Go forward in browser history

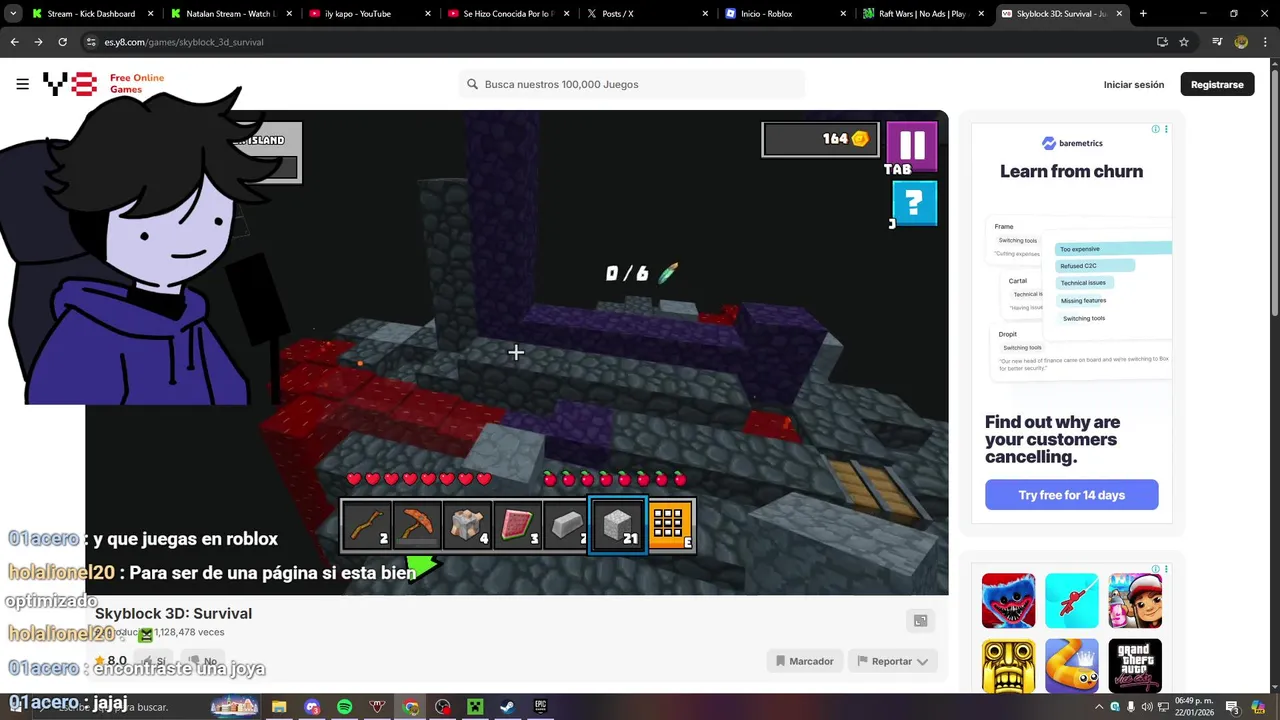(x=38, y=42)
